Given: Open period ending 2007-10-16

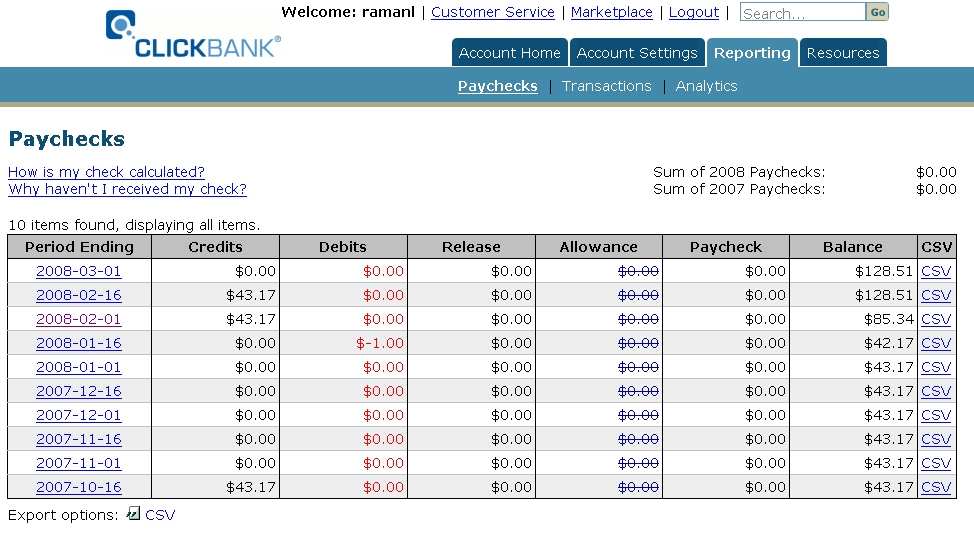Looking at the screenshot, I should pyautogui.click(x=79, y=488).
